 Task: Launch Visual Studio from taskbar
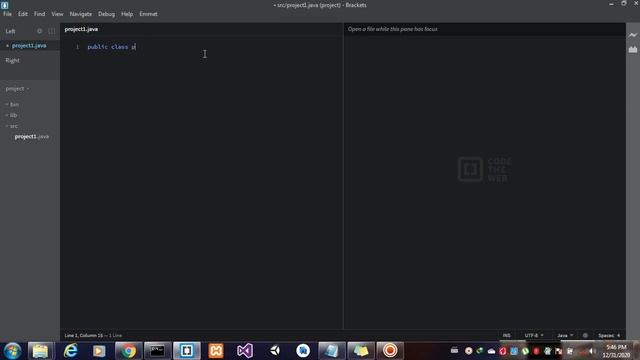(245, 351)
